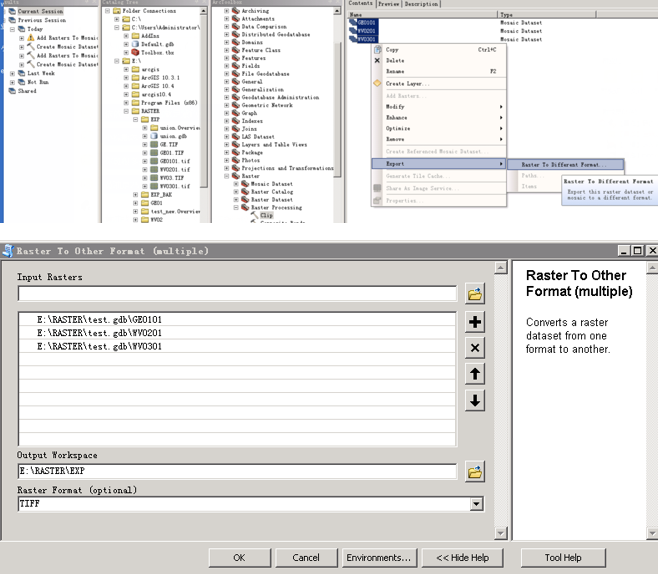Click the Hide Help button
This screenshot has height=574, width=658.
pos(462,558)
